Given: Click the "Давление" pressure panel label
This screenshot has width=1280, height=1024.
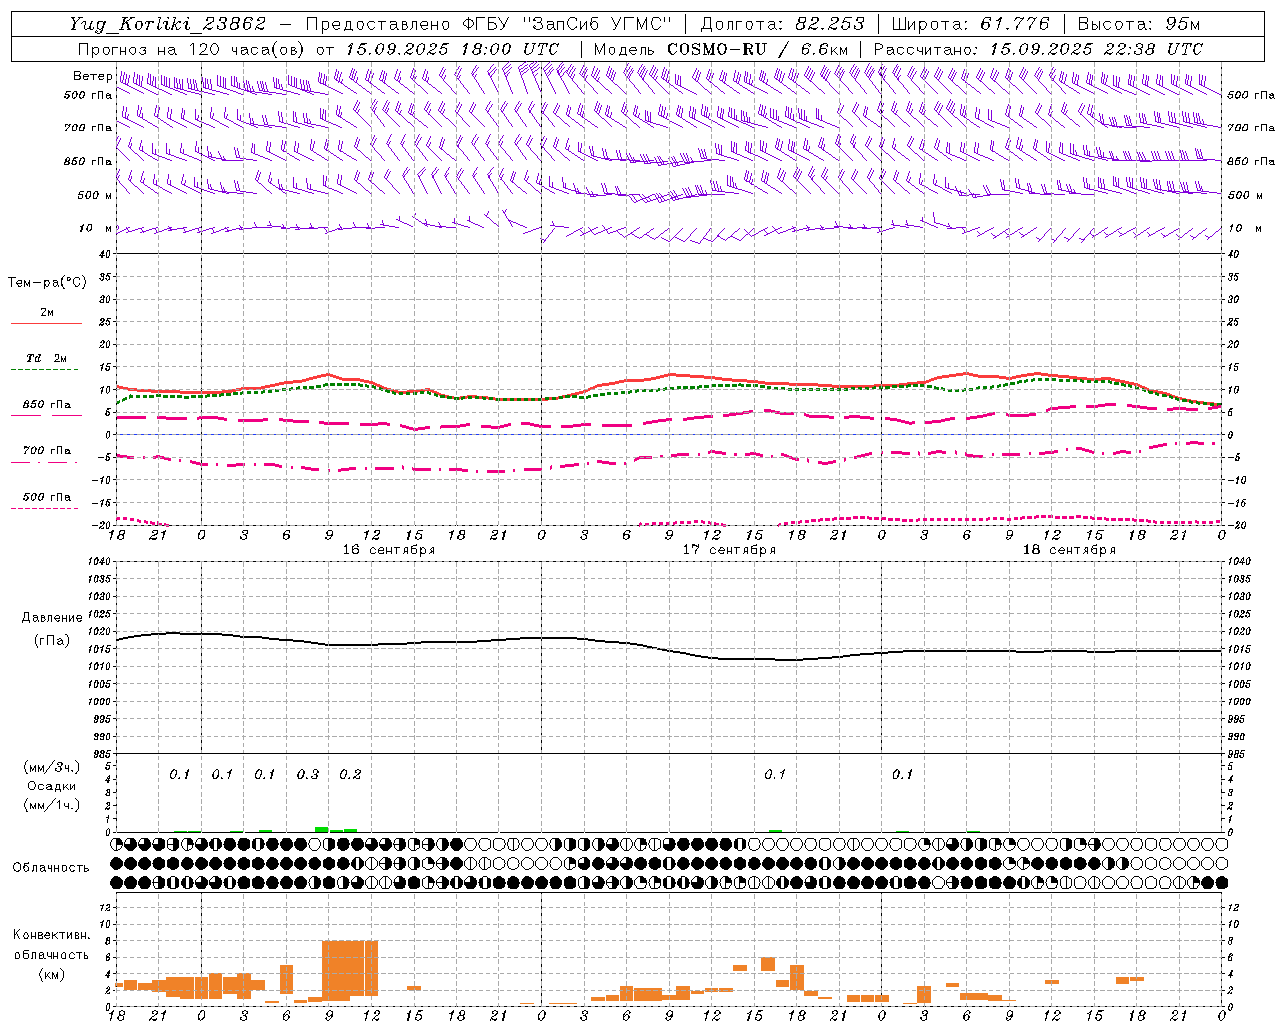Looking at the screenshot, I should [x=52, y=618].
